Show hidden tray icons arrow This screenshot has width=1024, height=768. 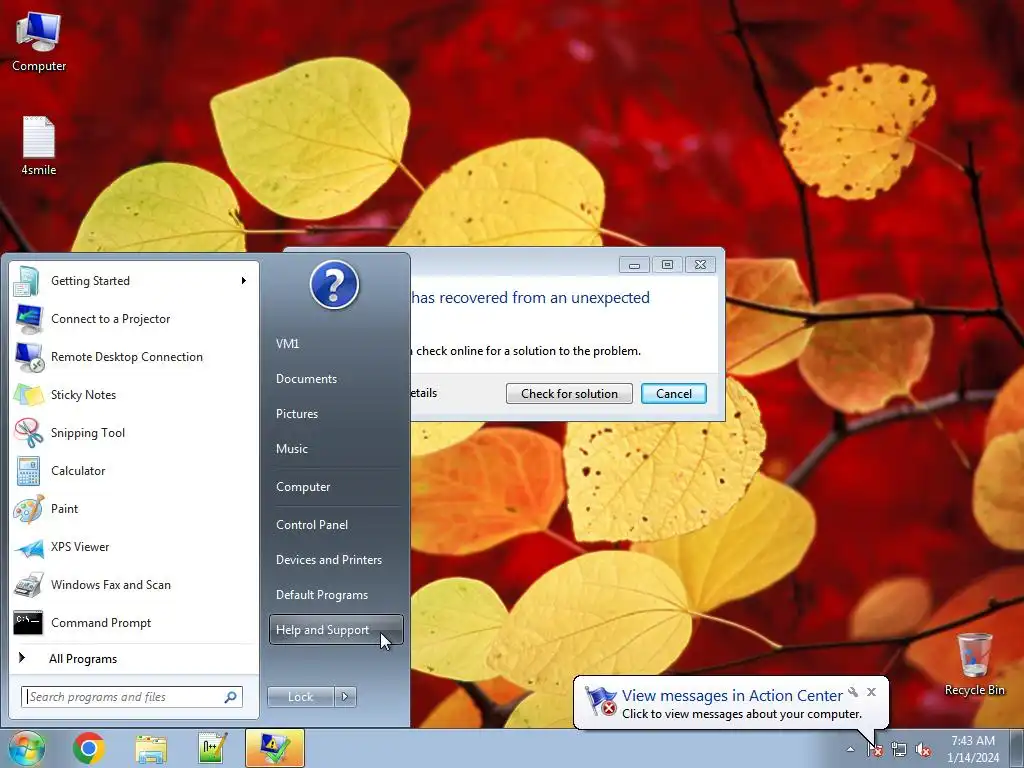click(x=850, y=749)
